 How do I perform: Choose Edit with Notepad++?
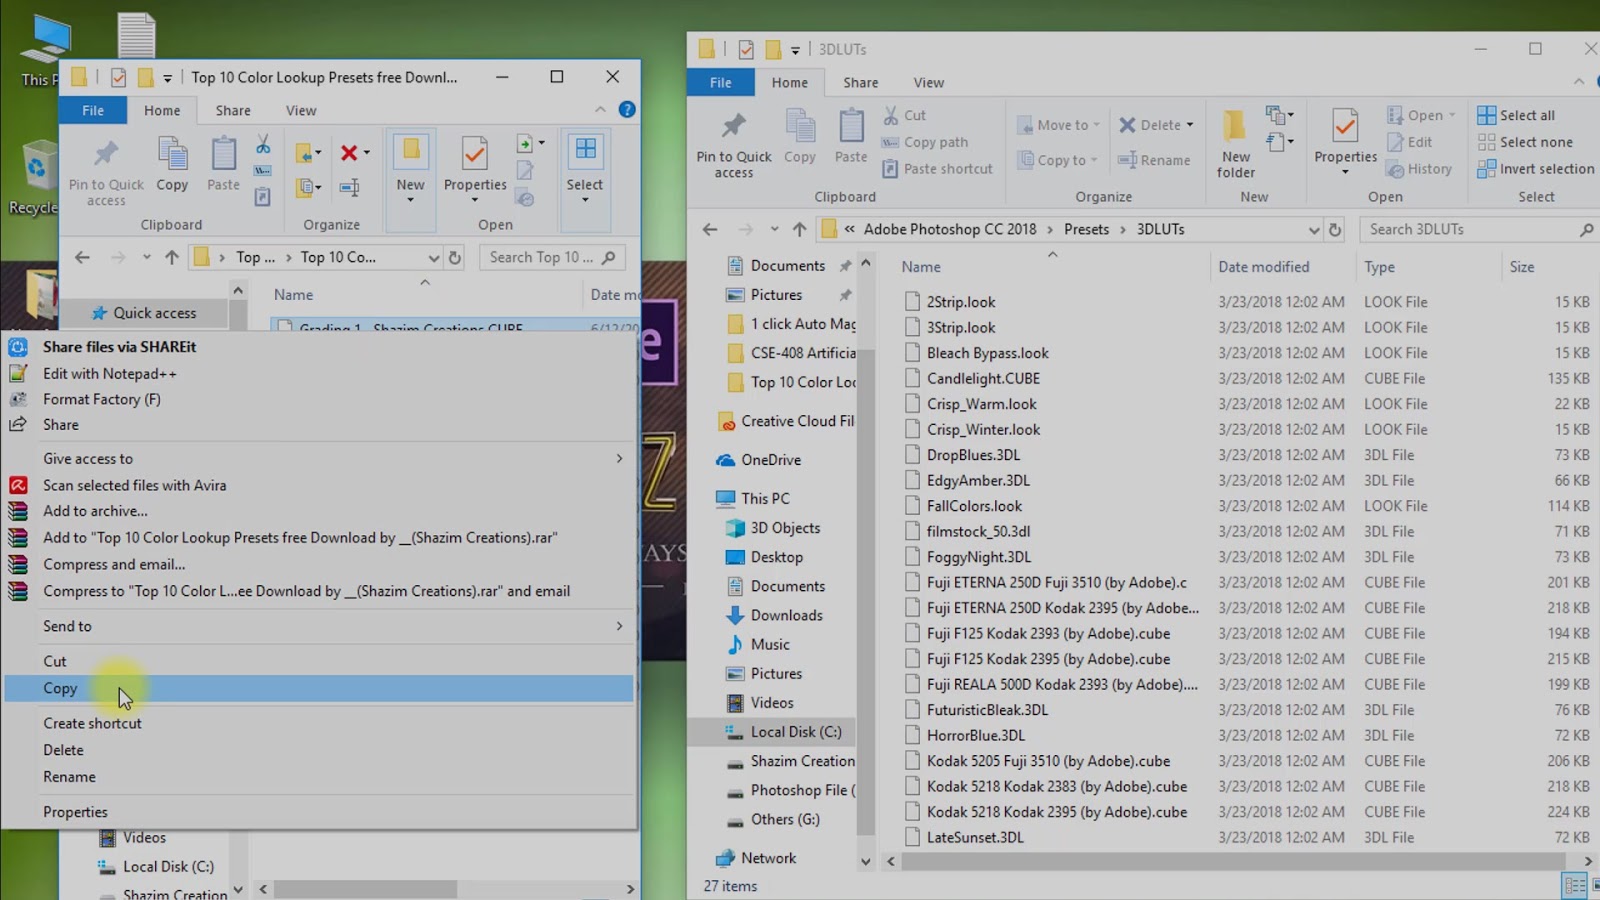(319, 373)
